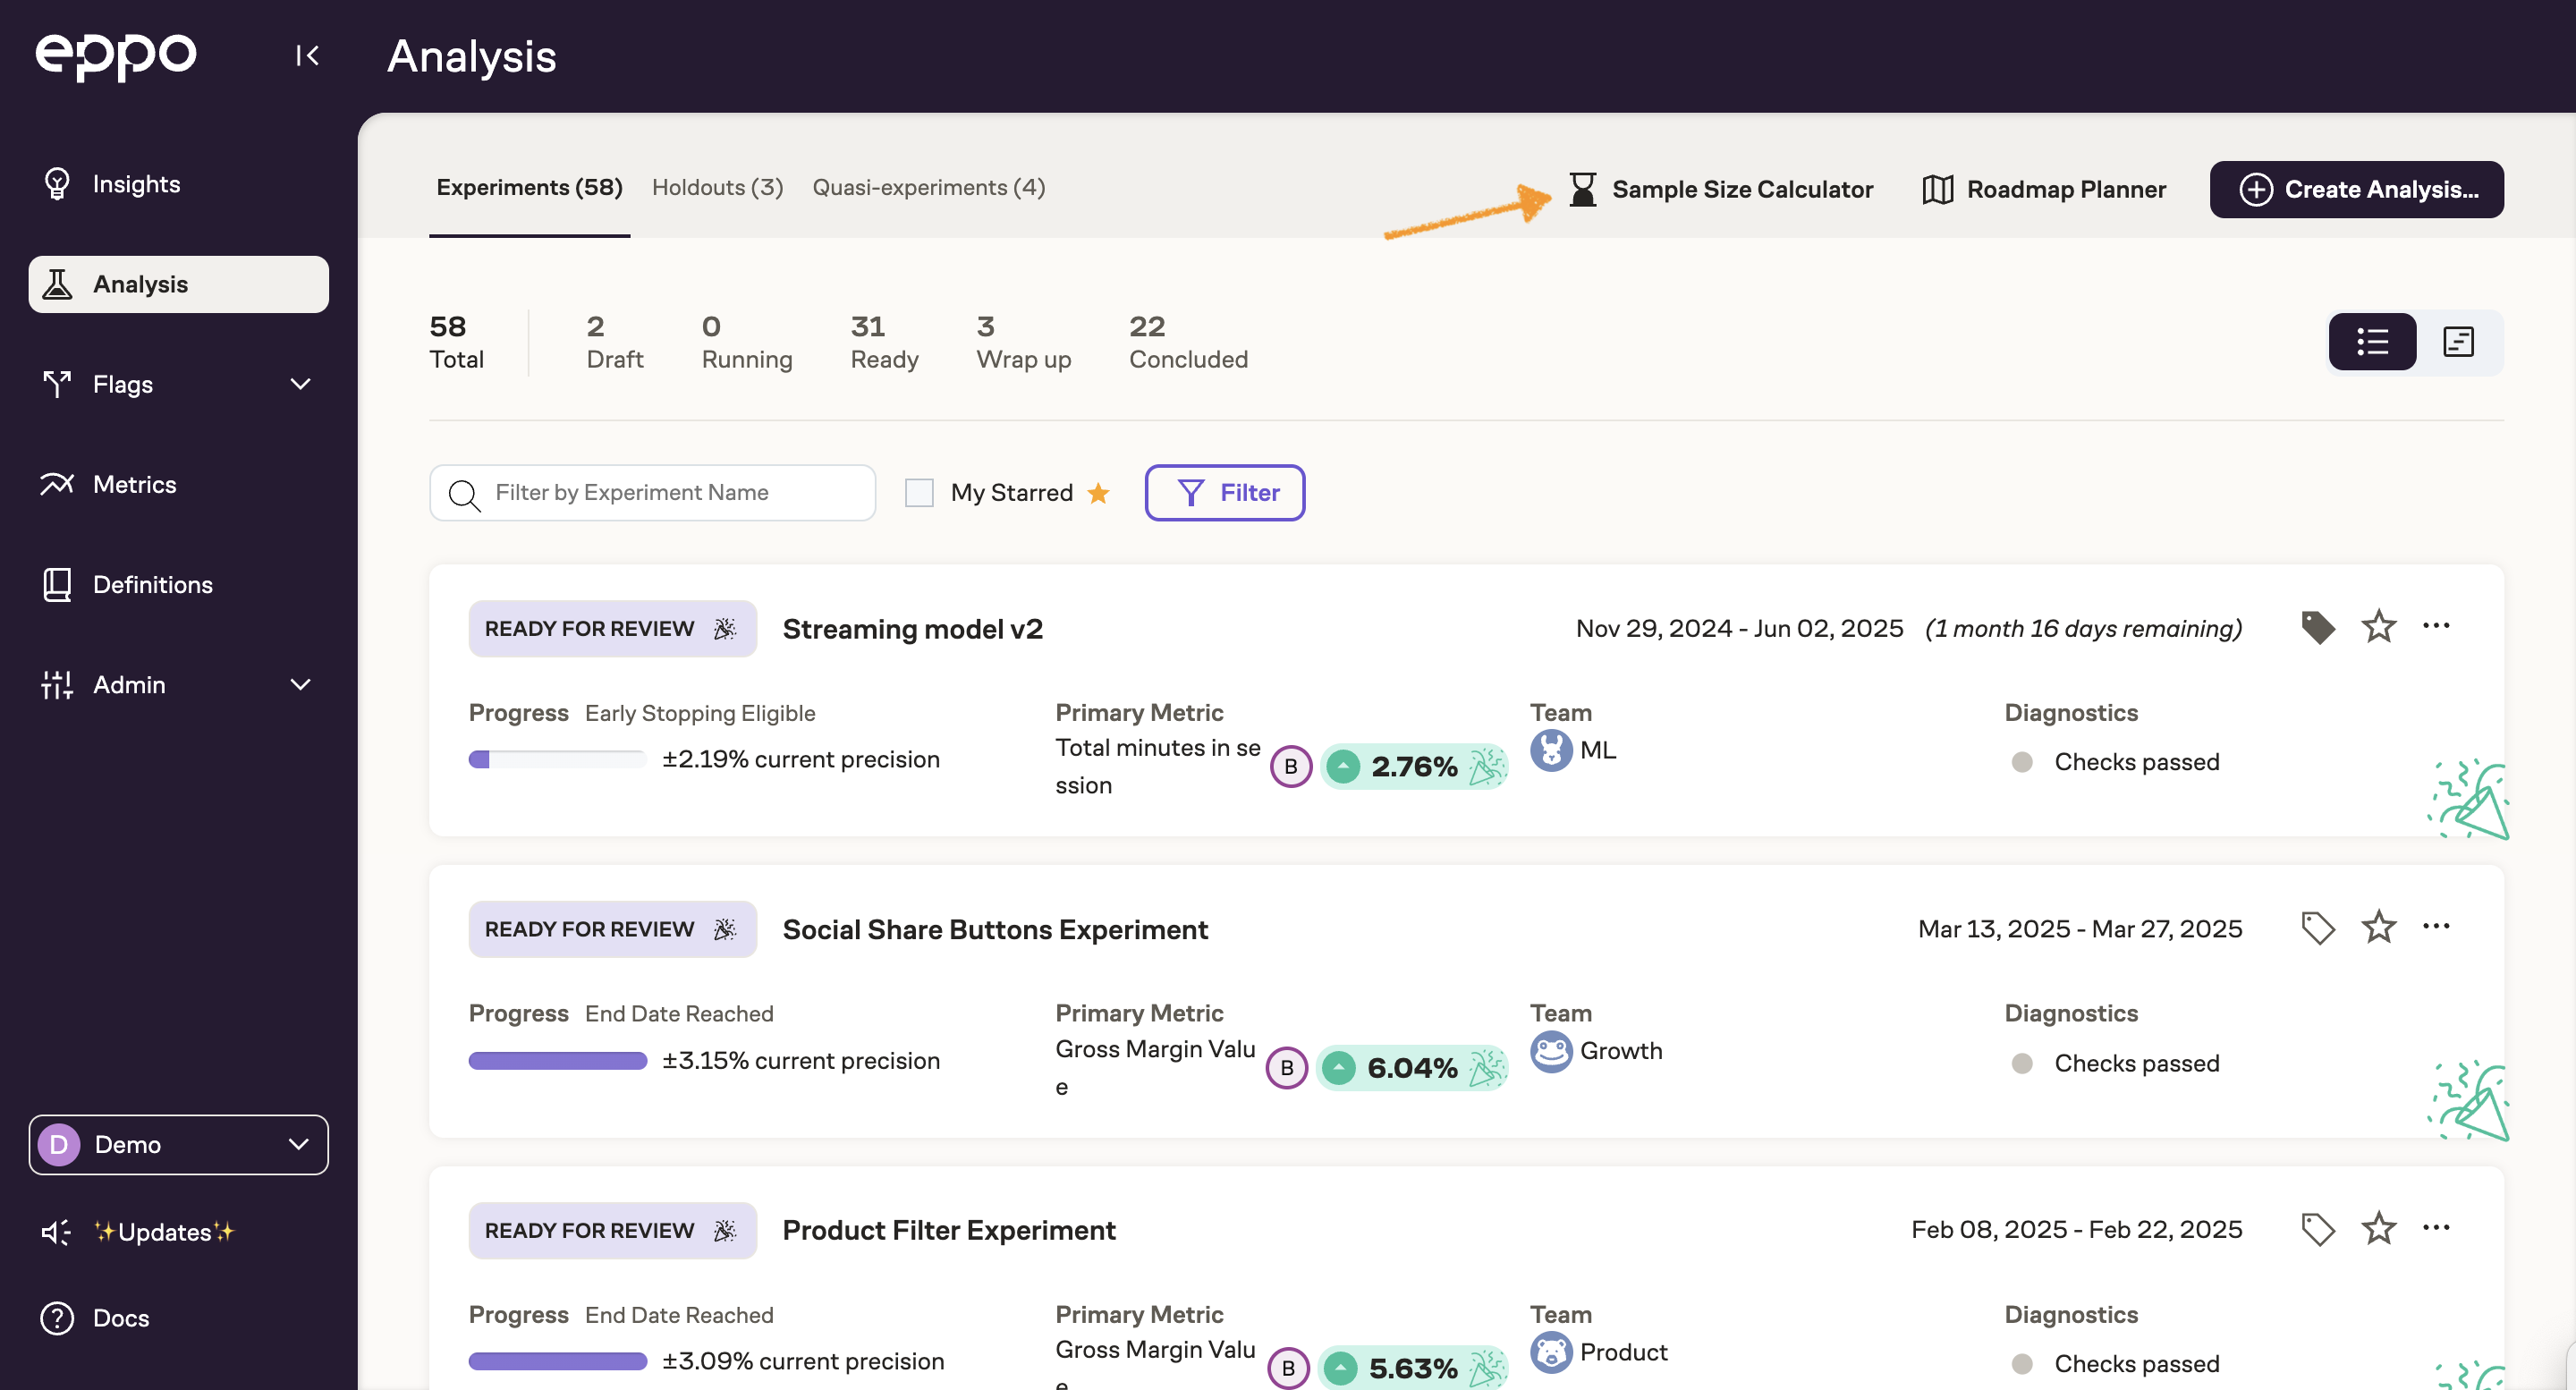The height and width of the screenshot is (1390, 2576).
Task: Switch to the Quasi-experiments tab
Action: point(928,188)
